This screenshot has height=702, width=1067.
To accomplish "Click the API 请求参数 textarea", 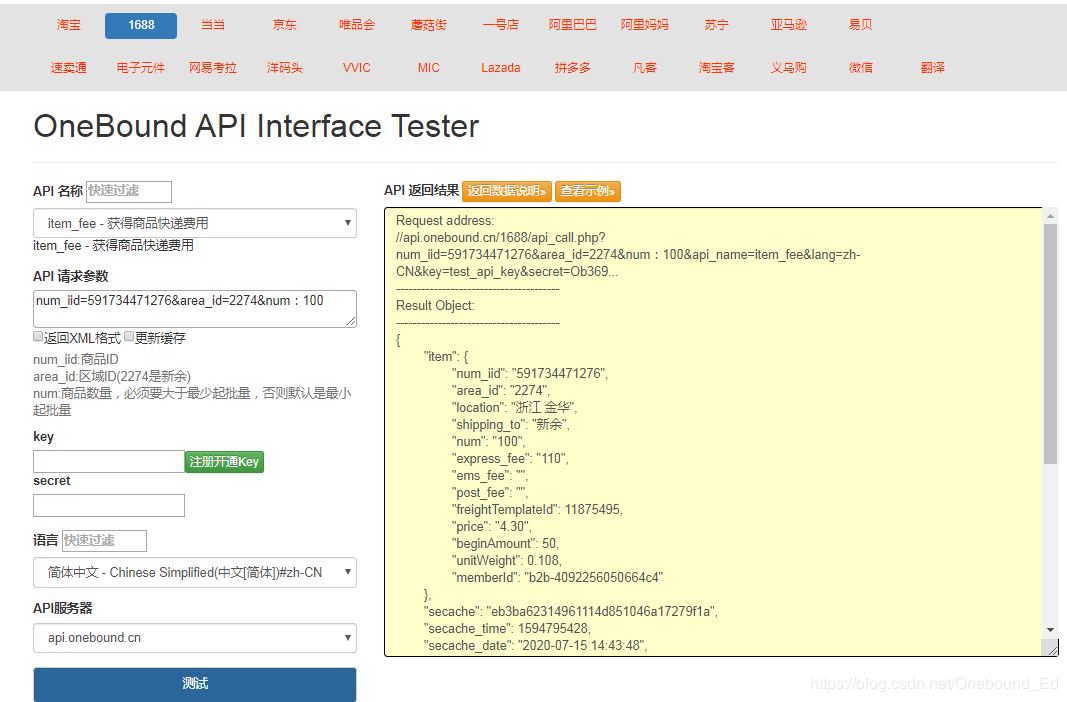I will click(195, 308).
